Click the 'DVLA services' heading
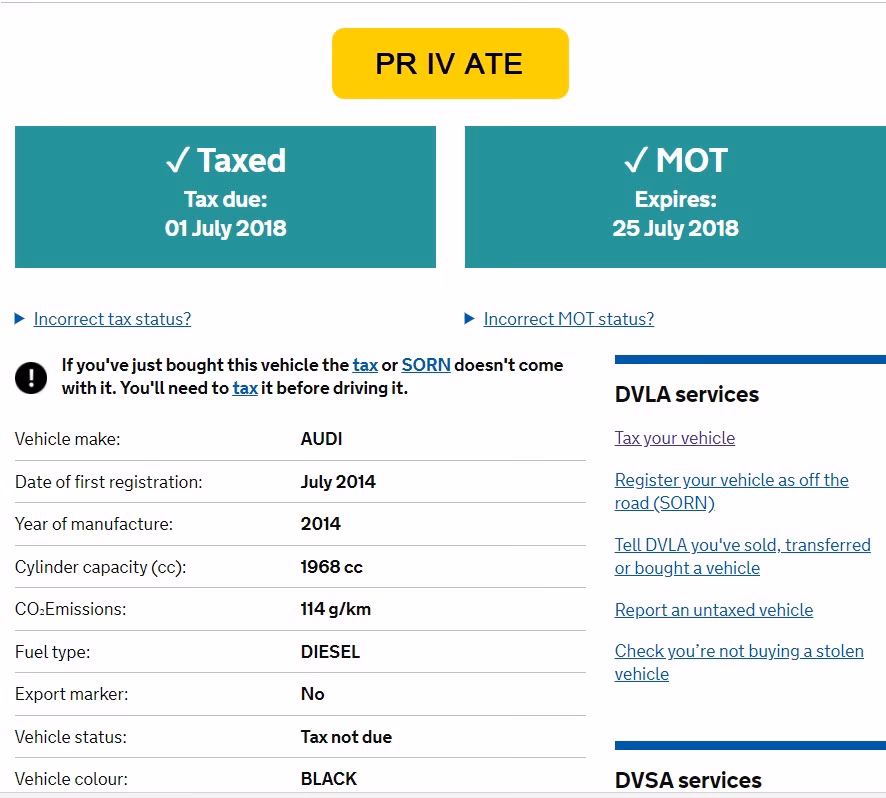886x798 pixels. point(686,394)
